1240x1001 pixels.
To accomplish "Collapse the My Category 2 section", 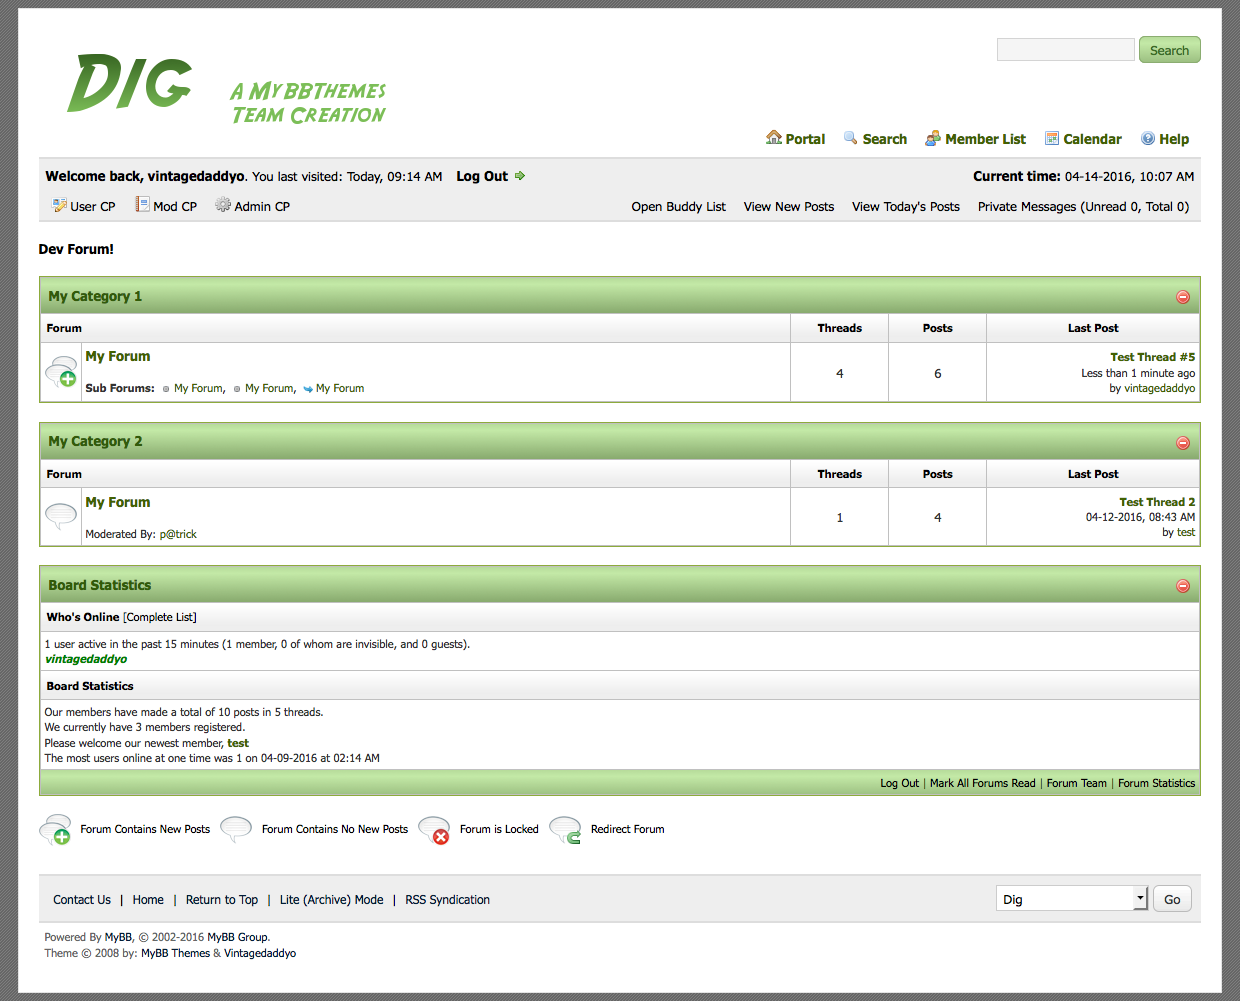I will pyautogui.click(x=1183, y=443).
